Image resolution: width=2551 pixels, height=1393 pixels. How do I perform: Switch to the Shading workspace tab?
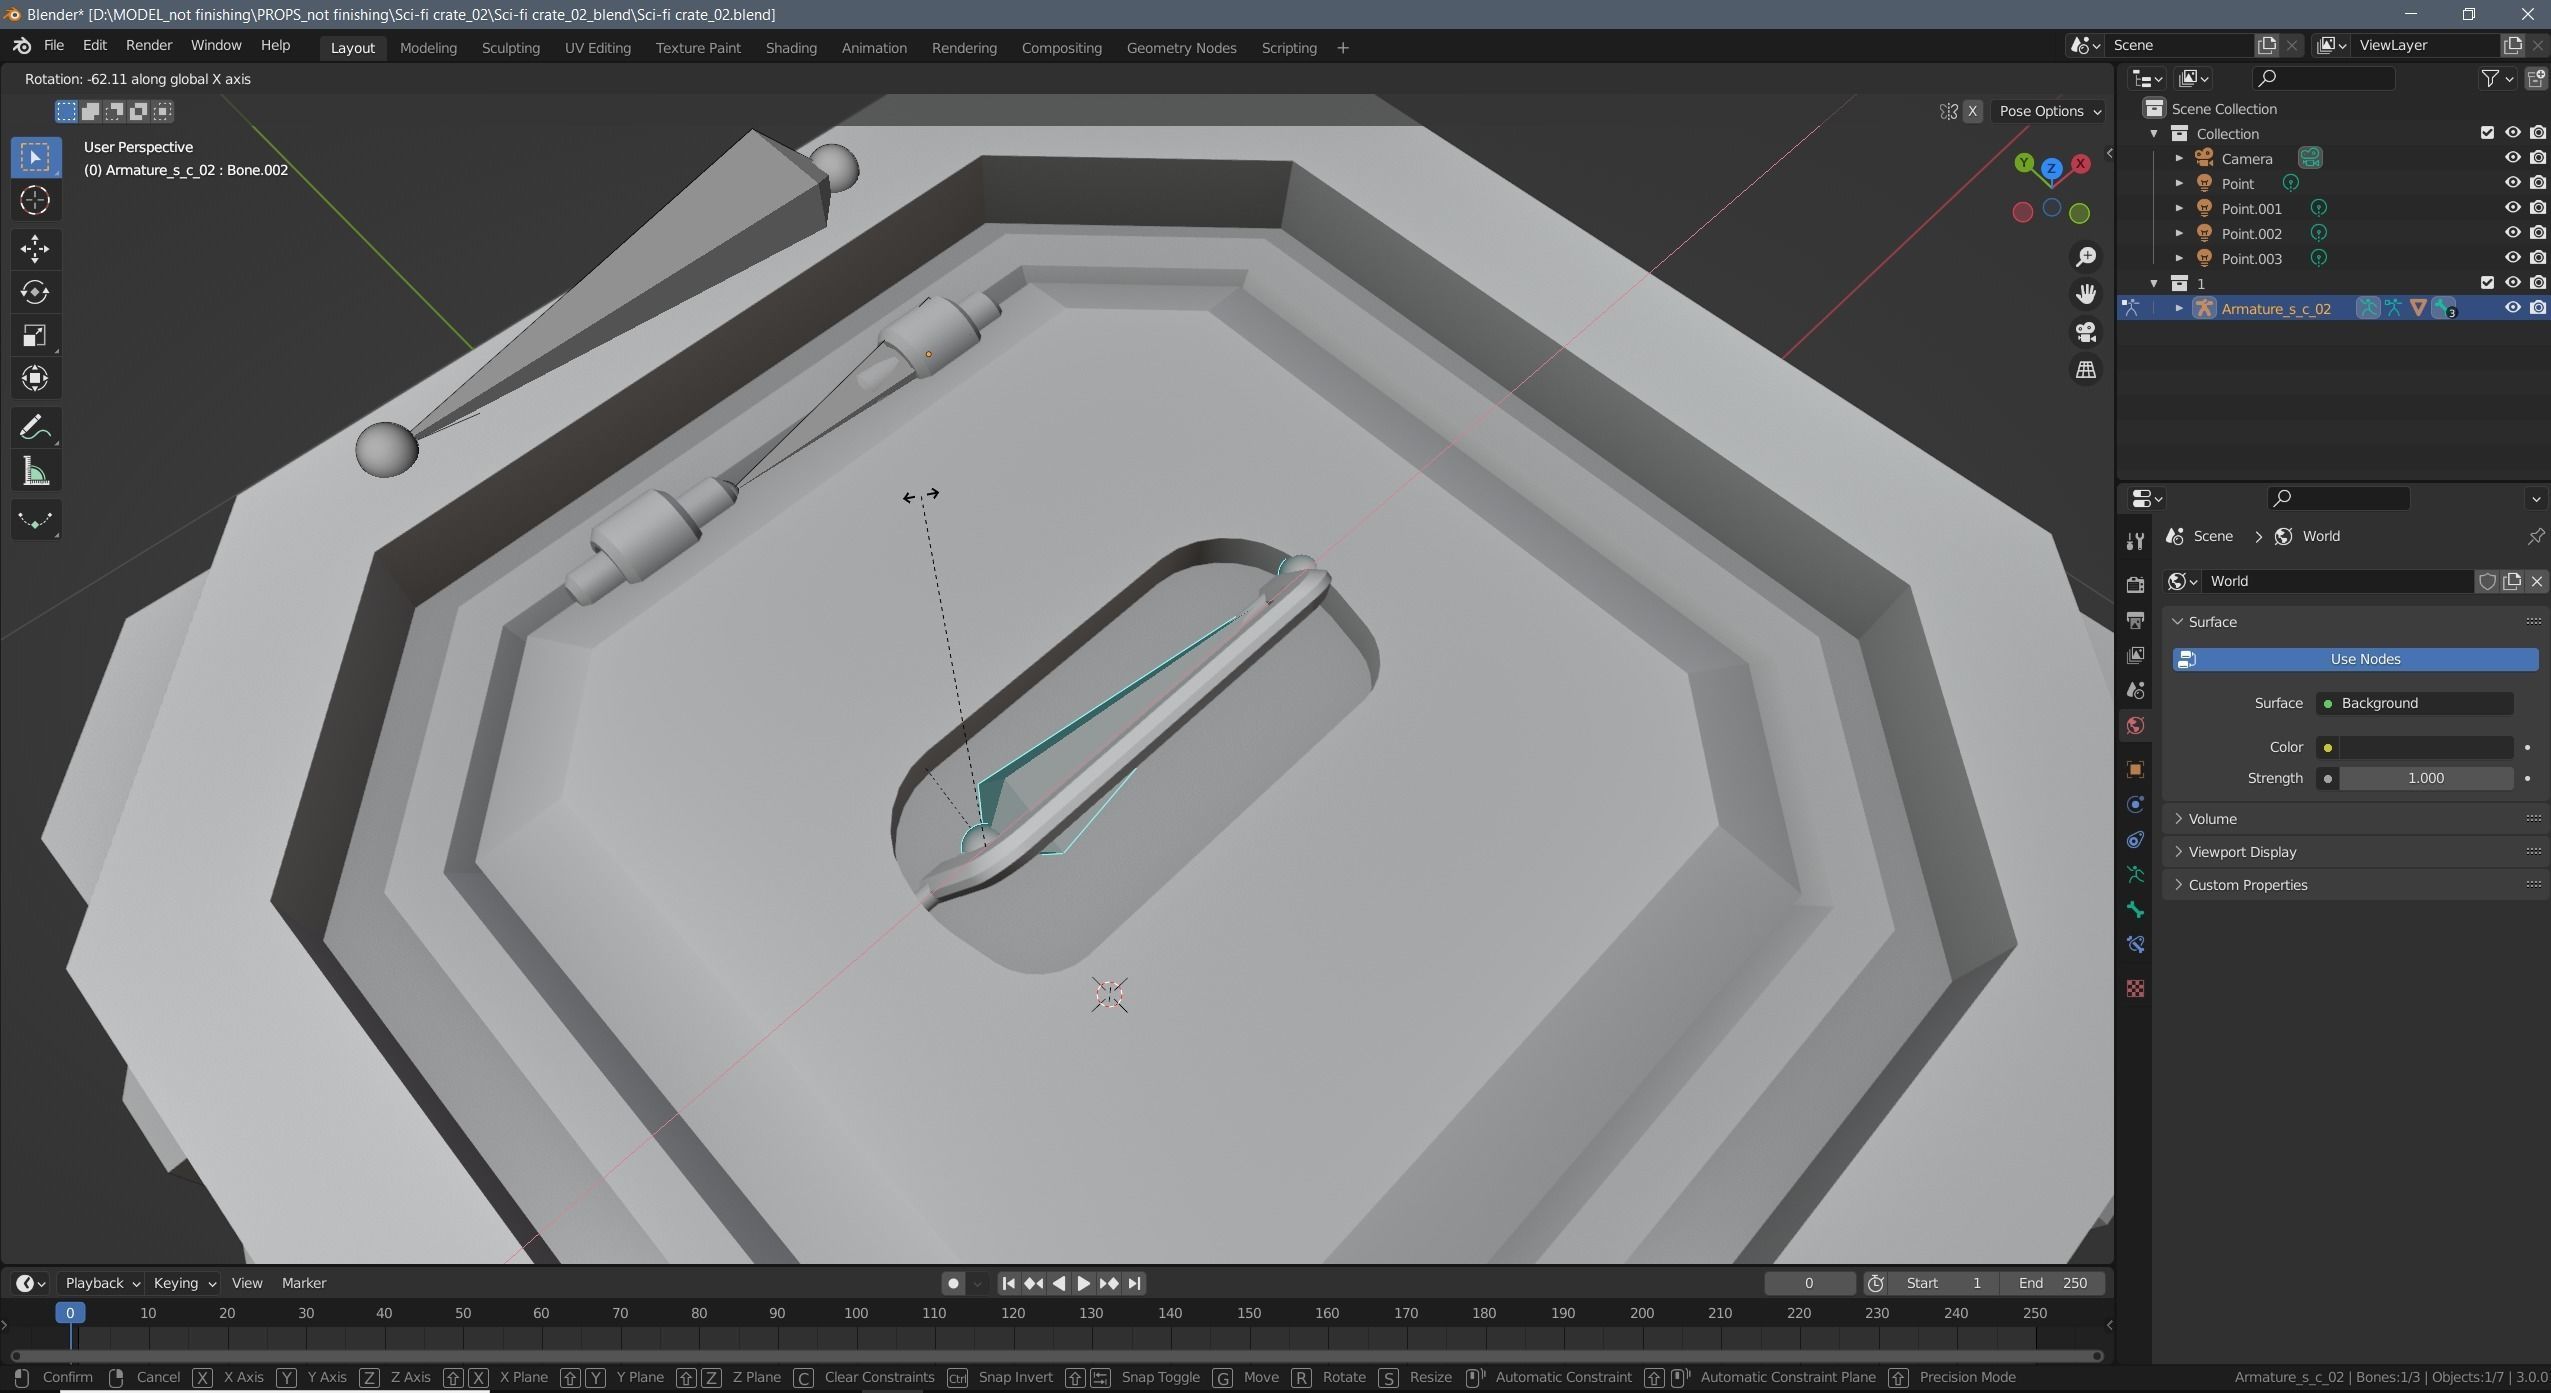[791, 48]
